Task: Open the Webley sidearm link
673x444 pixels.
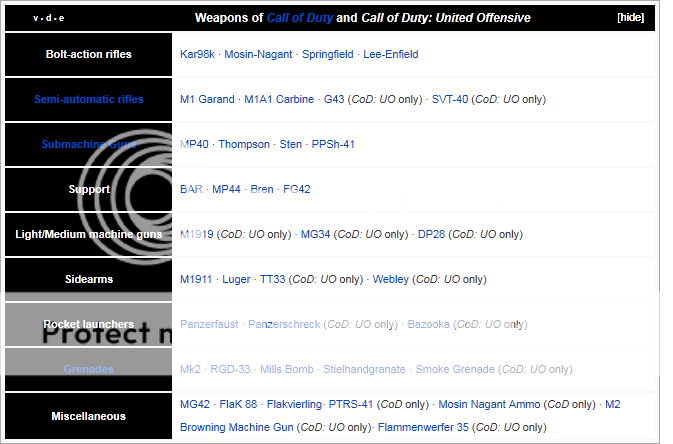Action: [391, 279]
